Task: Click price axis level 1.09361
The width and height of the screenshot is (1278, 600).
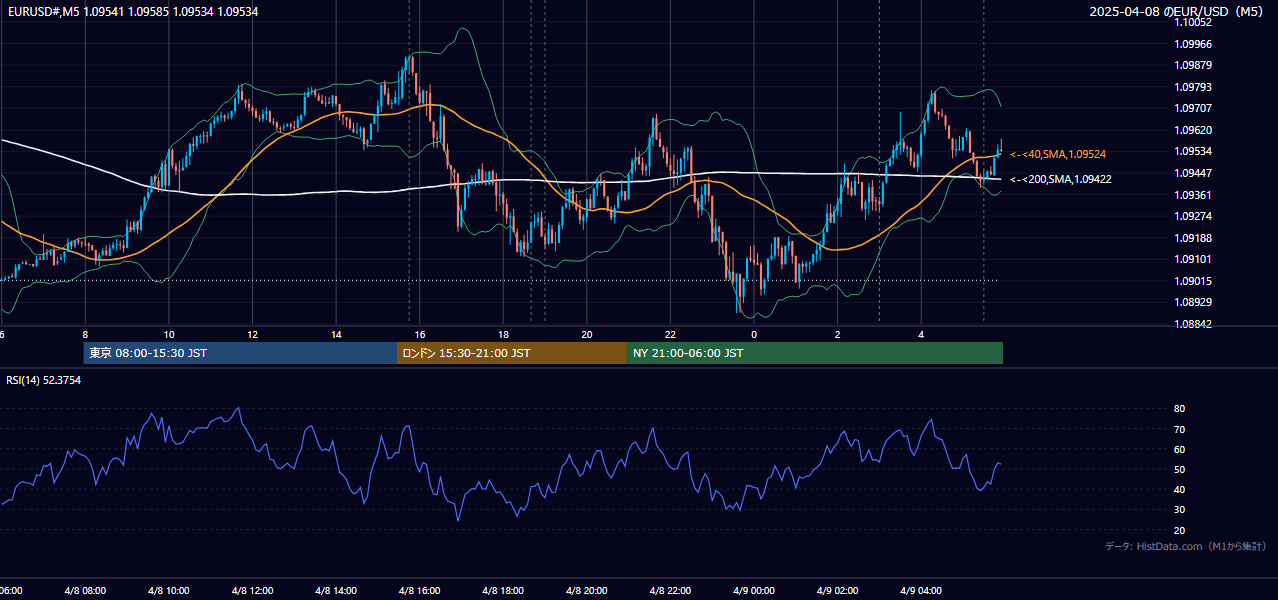Action: pyautogui.click(x=1194, y=195)
